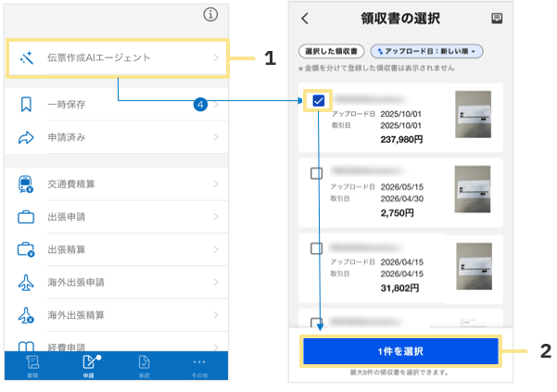The height and width of the screenshot is (392, 557).
Task: Expand the 出張精算 row chevron
Action: [216, 250]
